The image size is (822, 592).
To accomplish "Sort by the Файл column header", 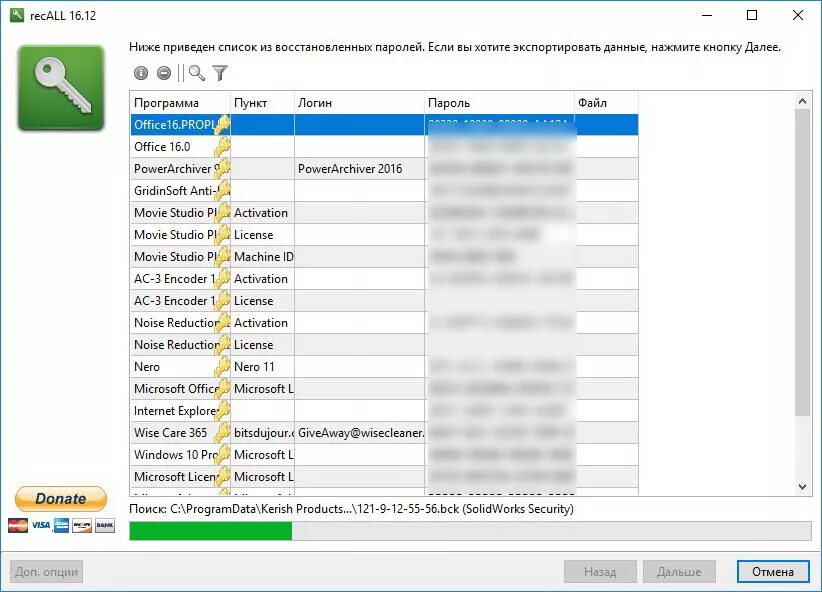I will point(607,103).
